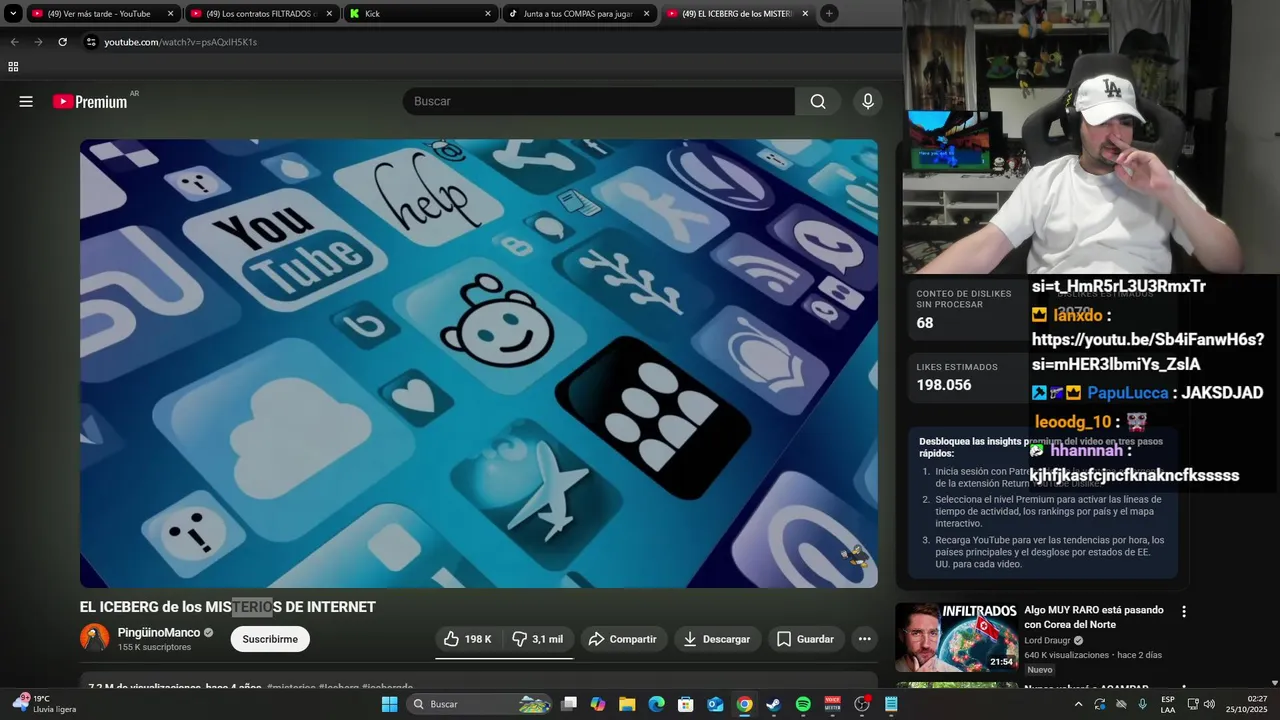Open Microsoft Edge from the taskbar
The height and width of the screenshot is (720, 1280).
(656, 704)
